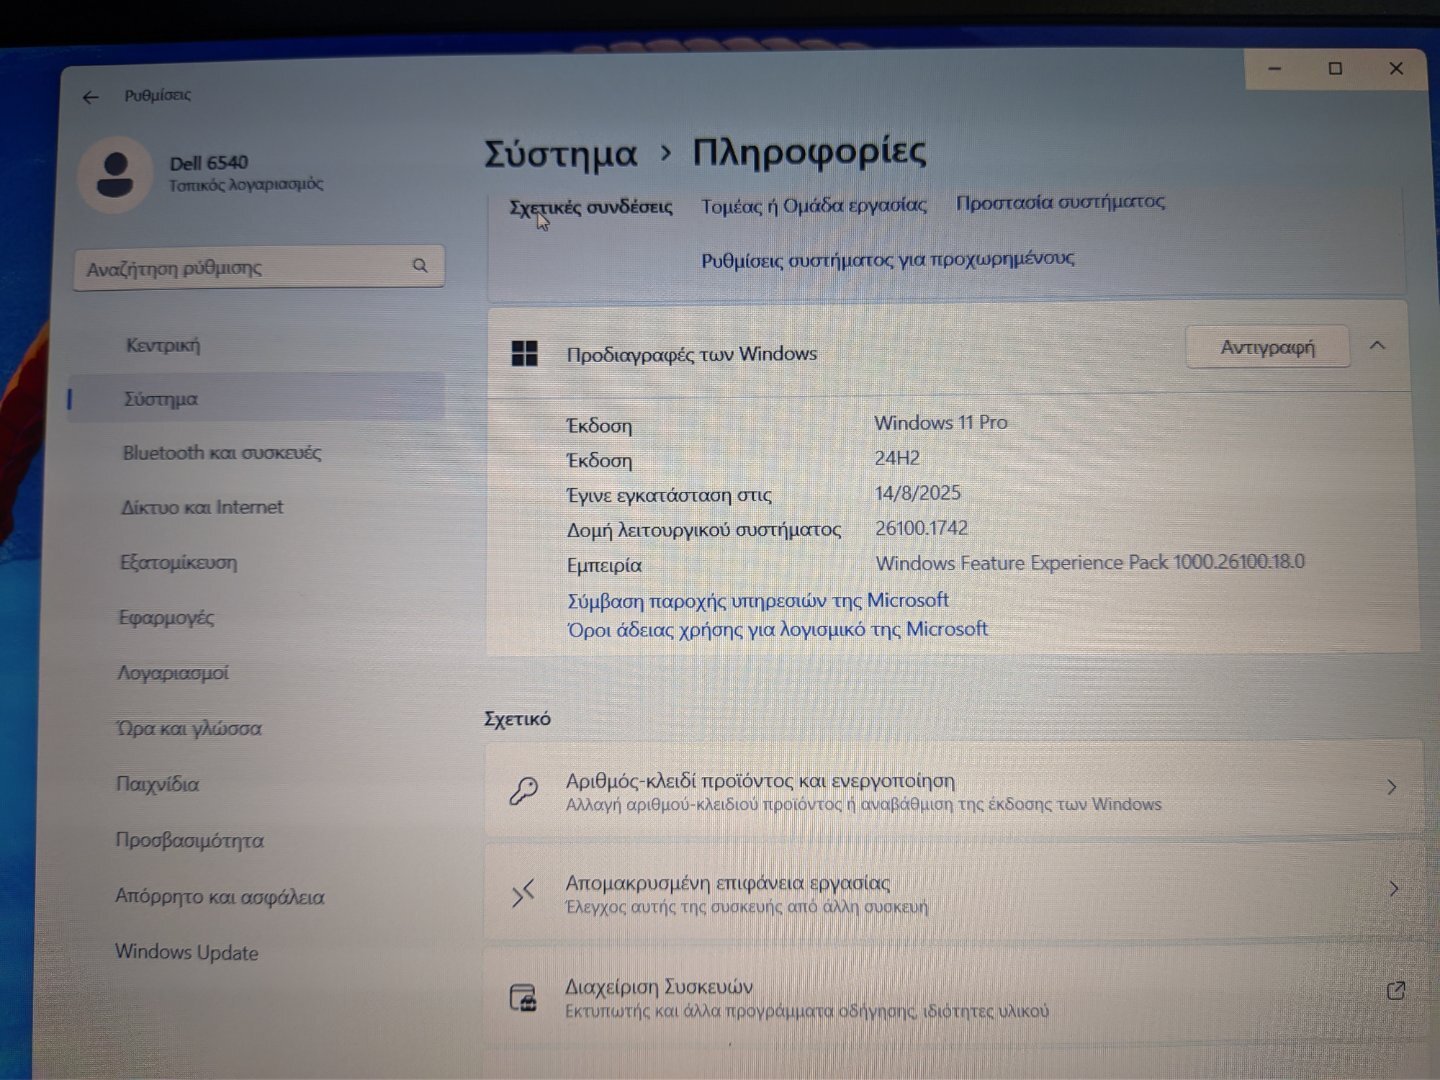
Task: Maximize the Settings window
Action: pyautogui.click(x=1335, y=69)
